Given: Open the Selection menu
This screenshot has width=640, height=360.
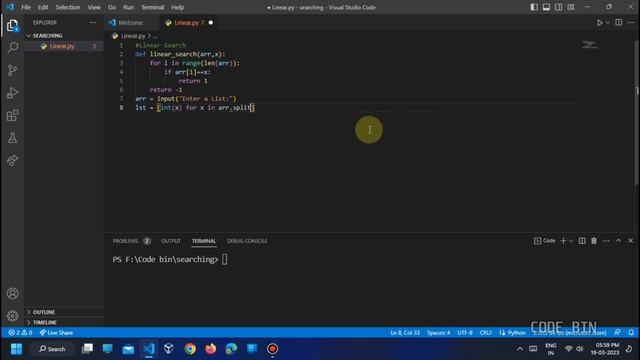Looking at the screenshot, I should click(x=68, y=7).
